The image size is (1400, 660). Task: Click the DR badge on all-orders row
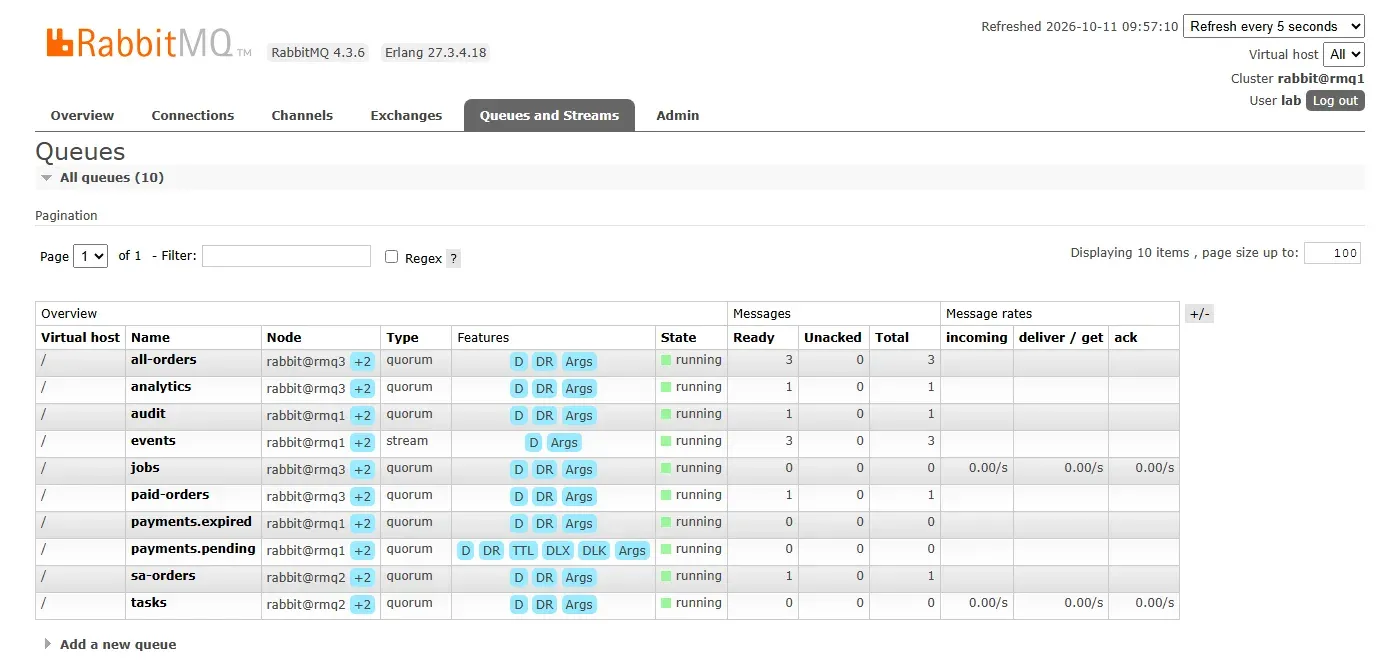coord(544,361)
